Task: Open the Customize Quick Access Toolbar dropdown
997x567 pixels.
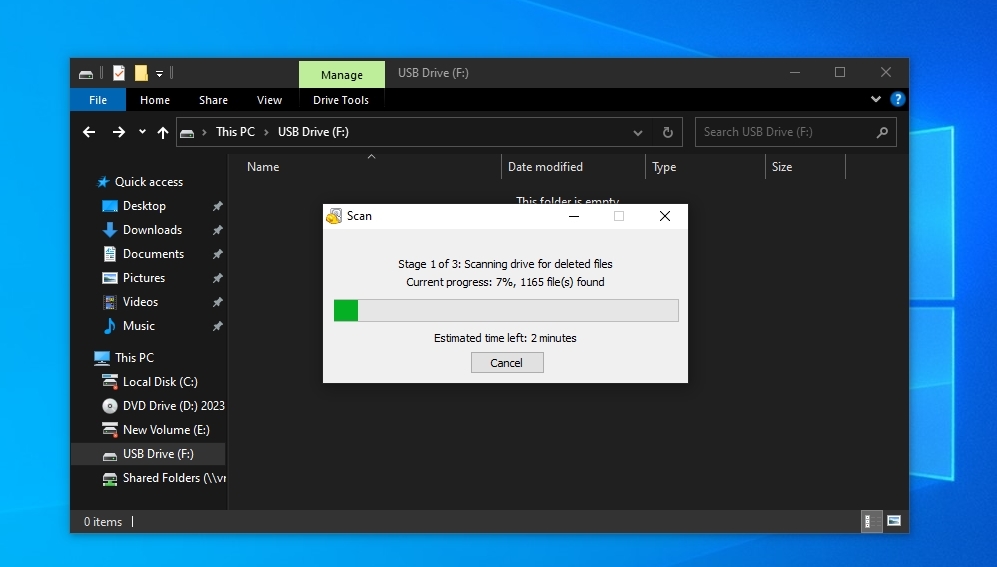Action: coord(159,73)
